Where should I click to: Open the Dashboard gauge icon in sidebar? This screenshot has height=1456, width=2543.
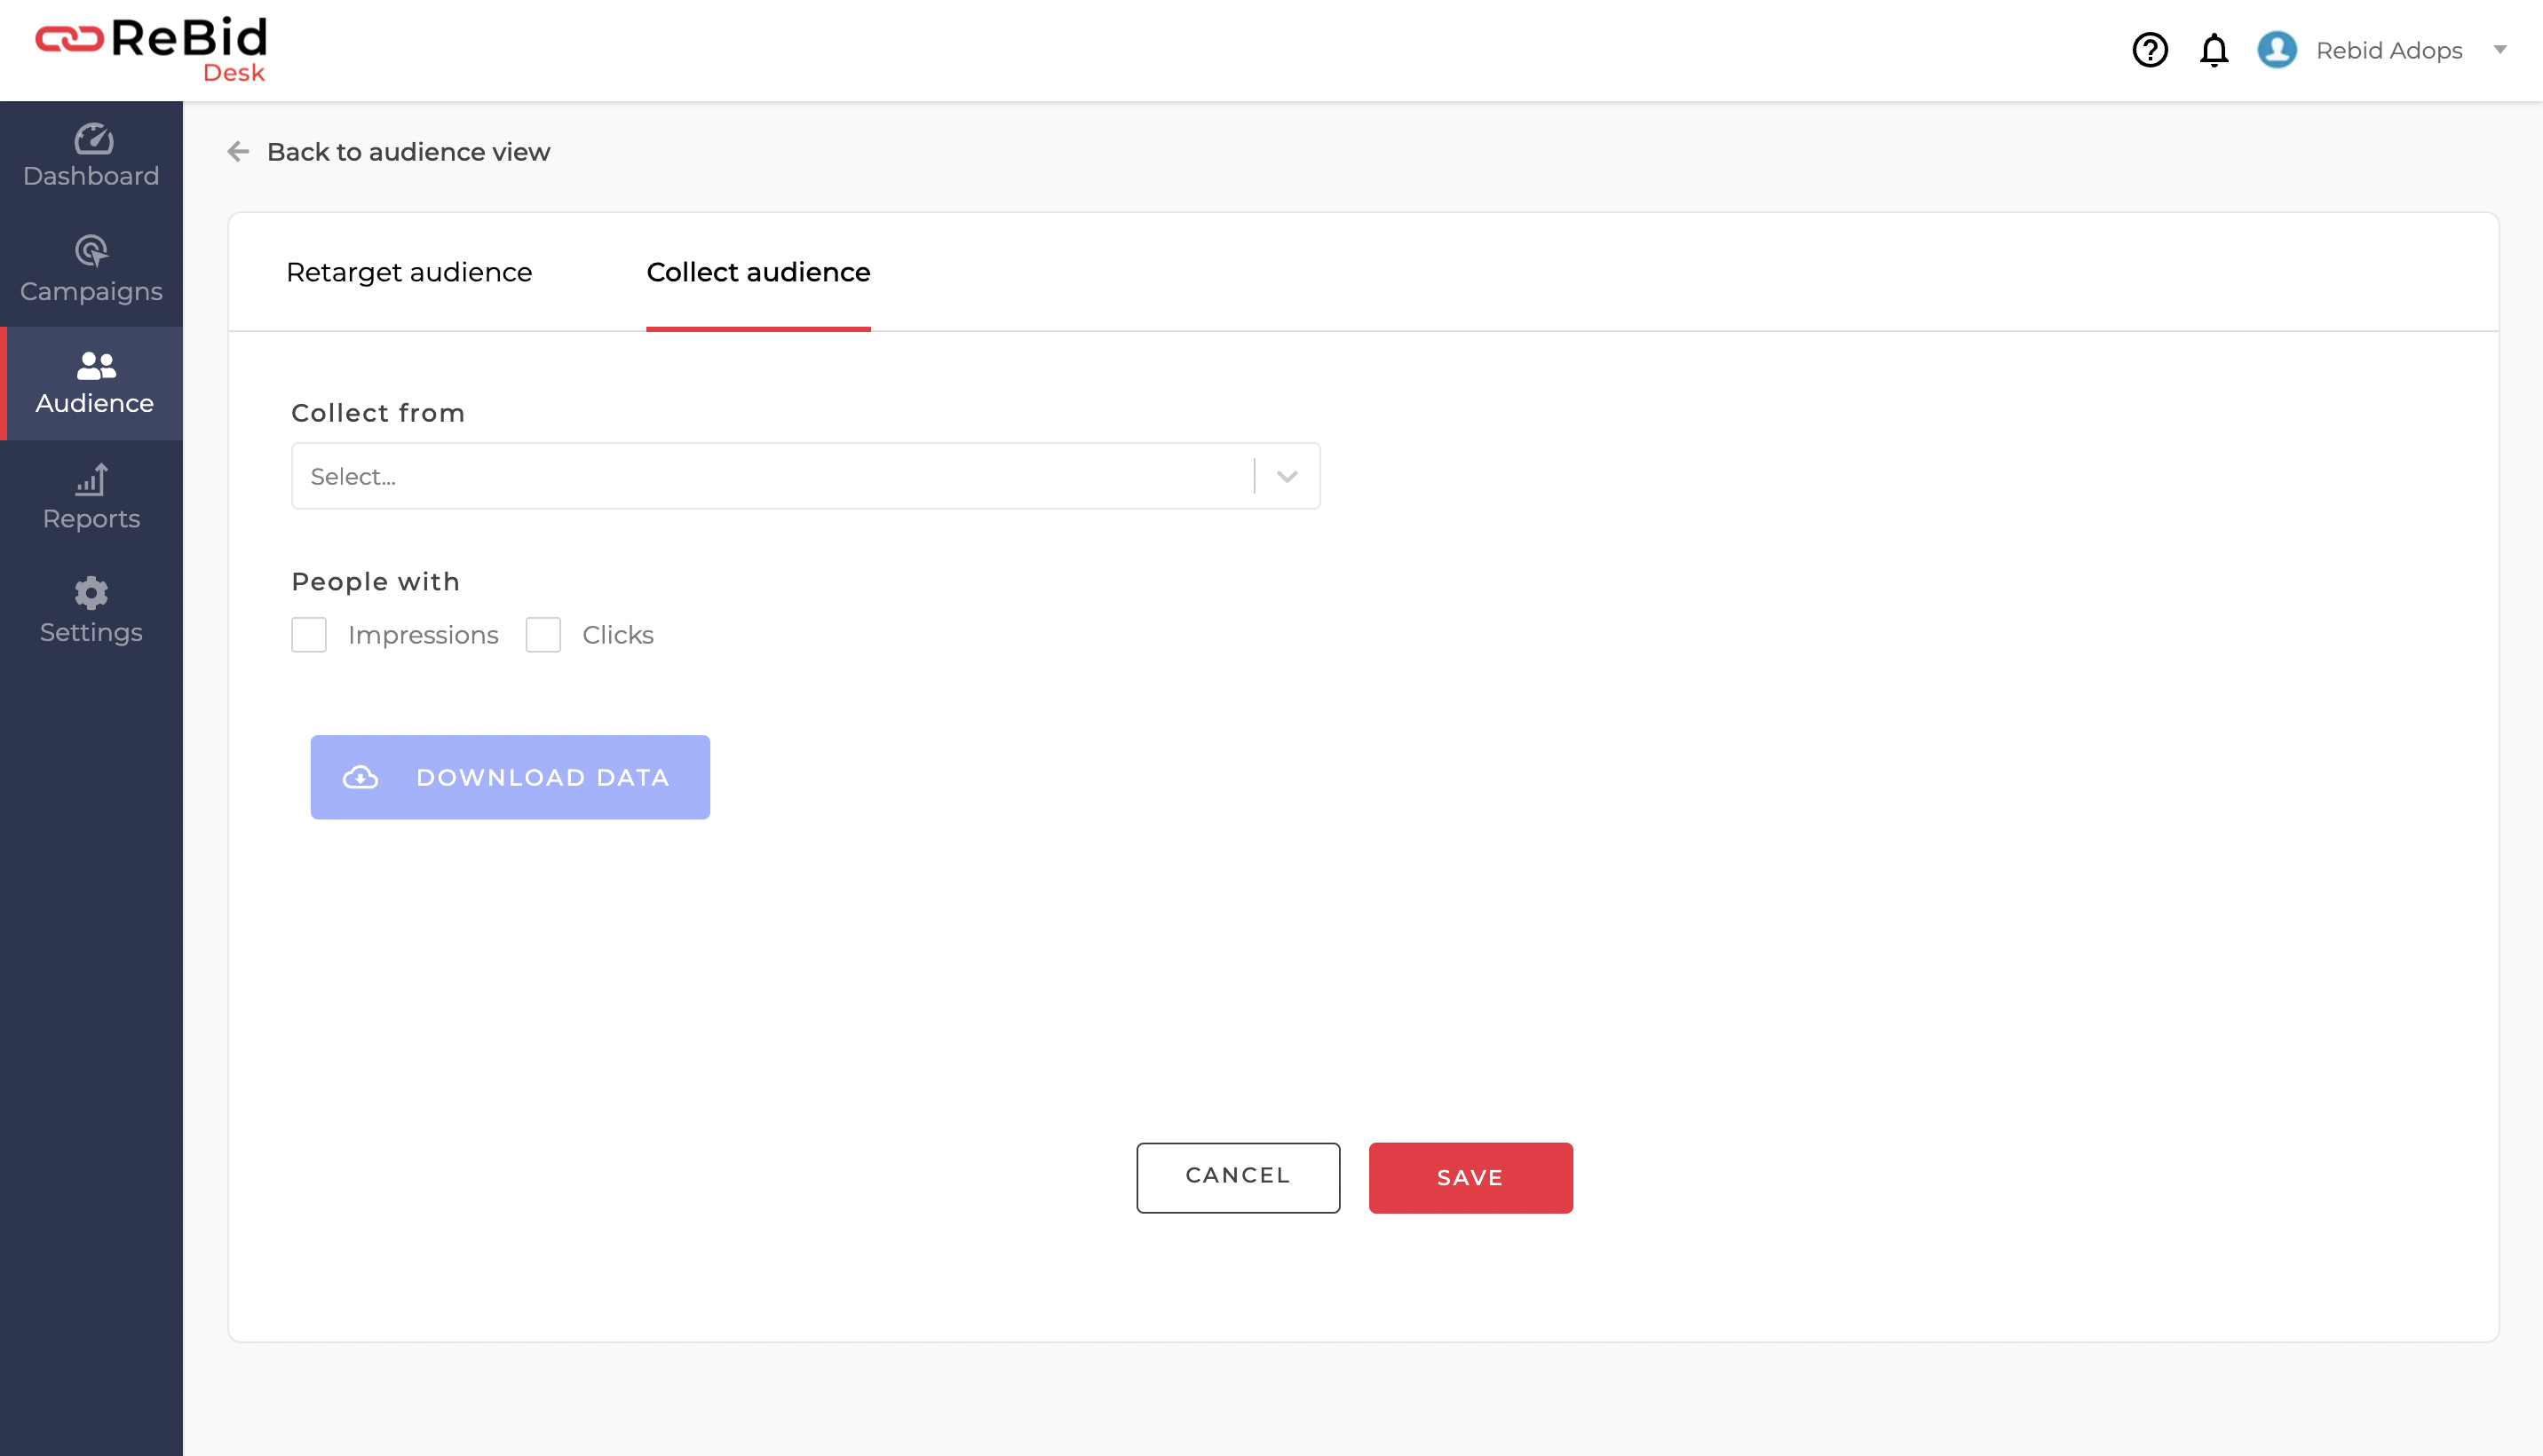coord(92,139)
